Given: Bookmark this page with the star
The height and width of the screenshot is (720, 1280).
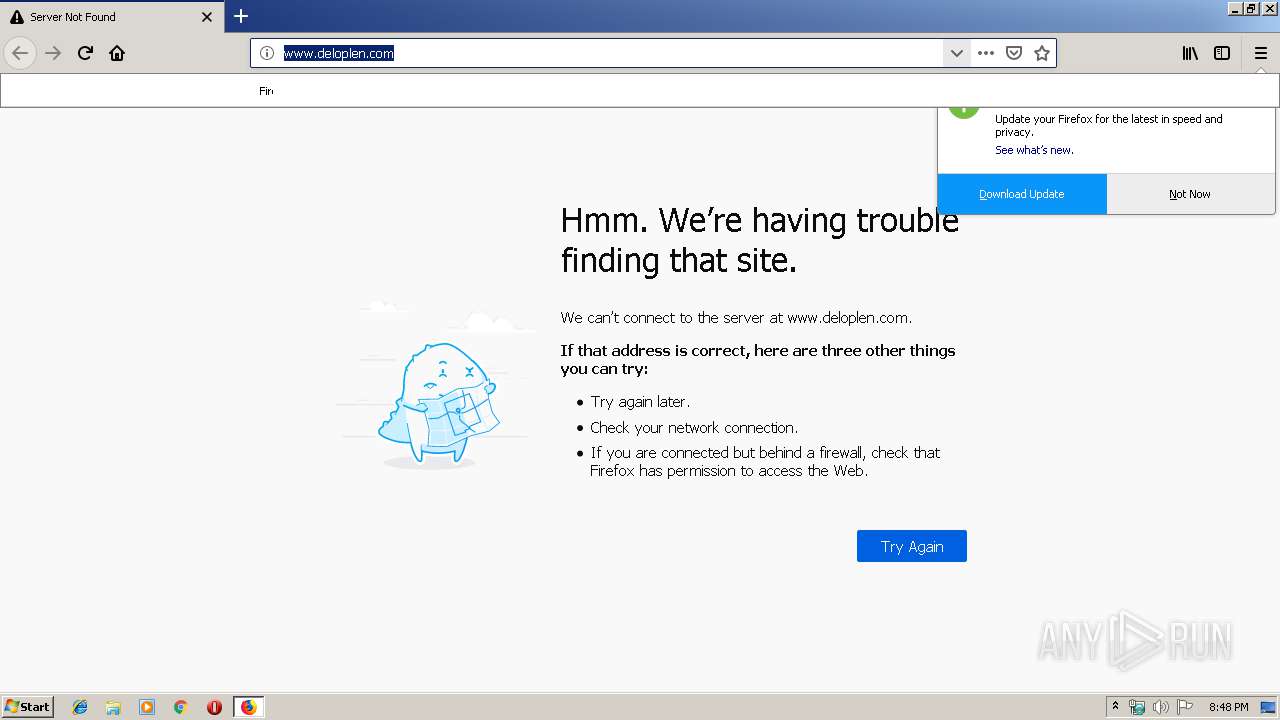Looking at the screenshot, I should point(1042,53).
